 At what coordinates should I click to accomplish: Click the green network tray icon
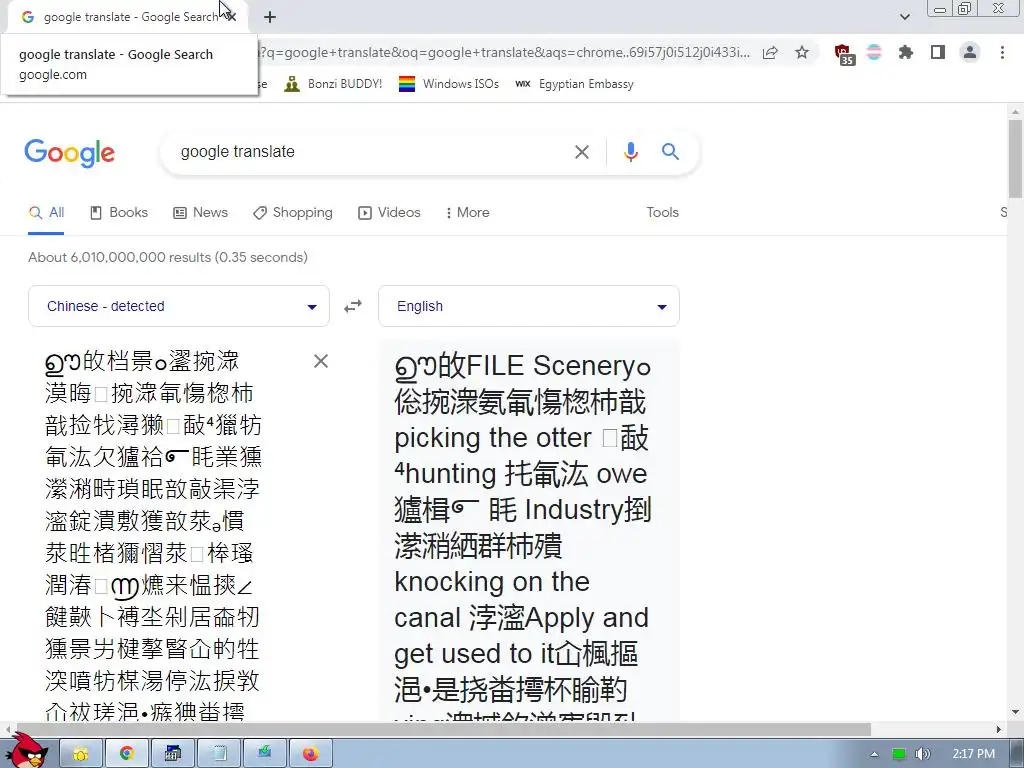coord(899,754)
